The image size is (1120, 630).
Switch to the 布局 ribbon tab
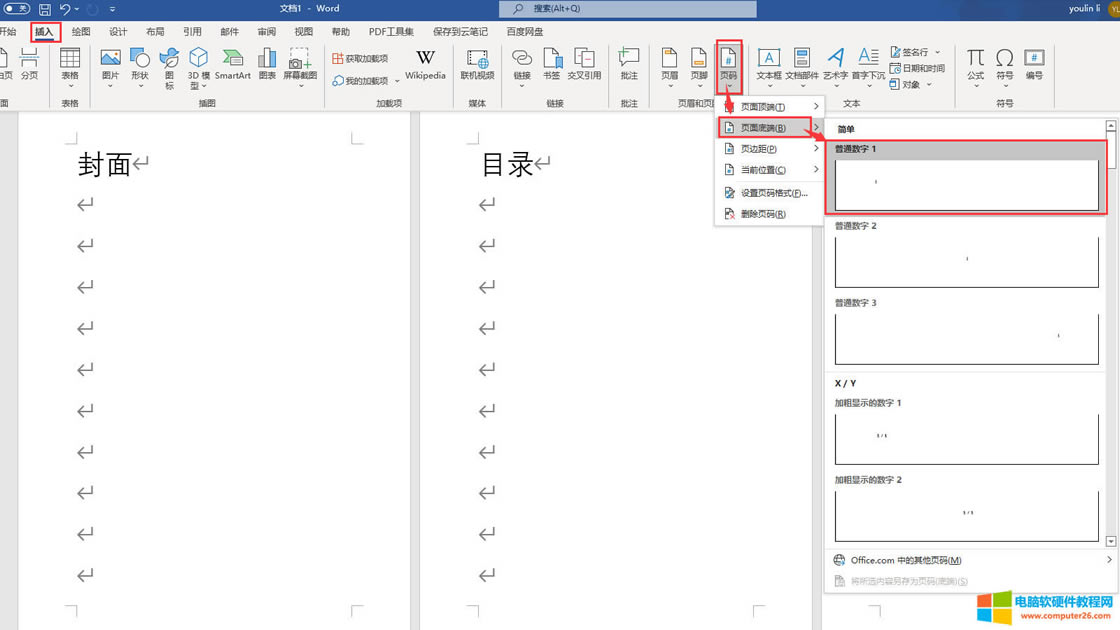pos(155,32)
